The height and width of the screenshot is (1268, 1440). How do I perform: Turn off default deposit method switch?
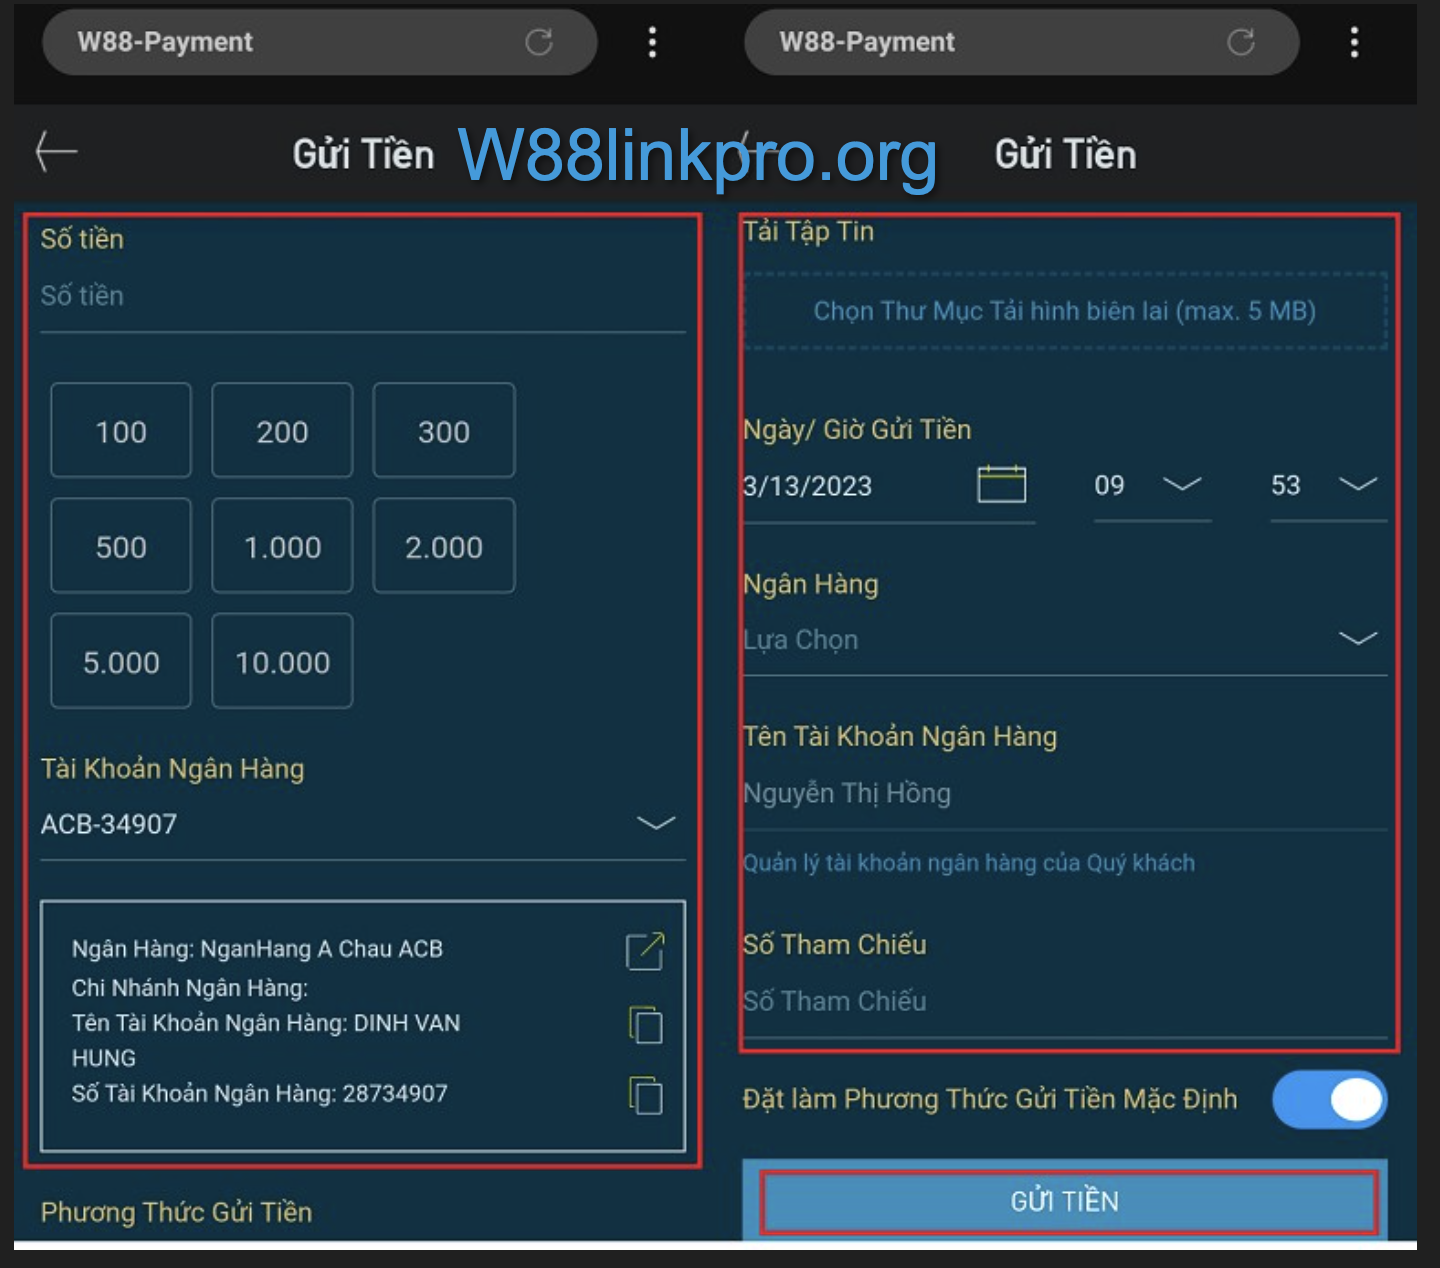[1329, 1100]
